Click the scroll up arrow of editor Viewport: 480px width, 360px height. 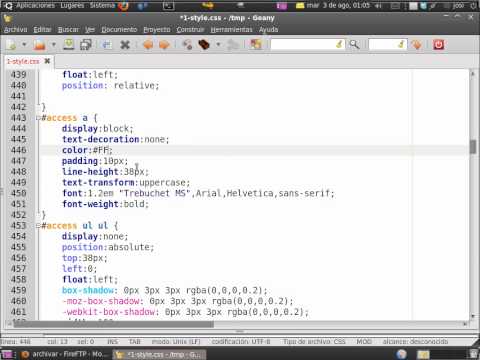(x=473, y=73)
